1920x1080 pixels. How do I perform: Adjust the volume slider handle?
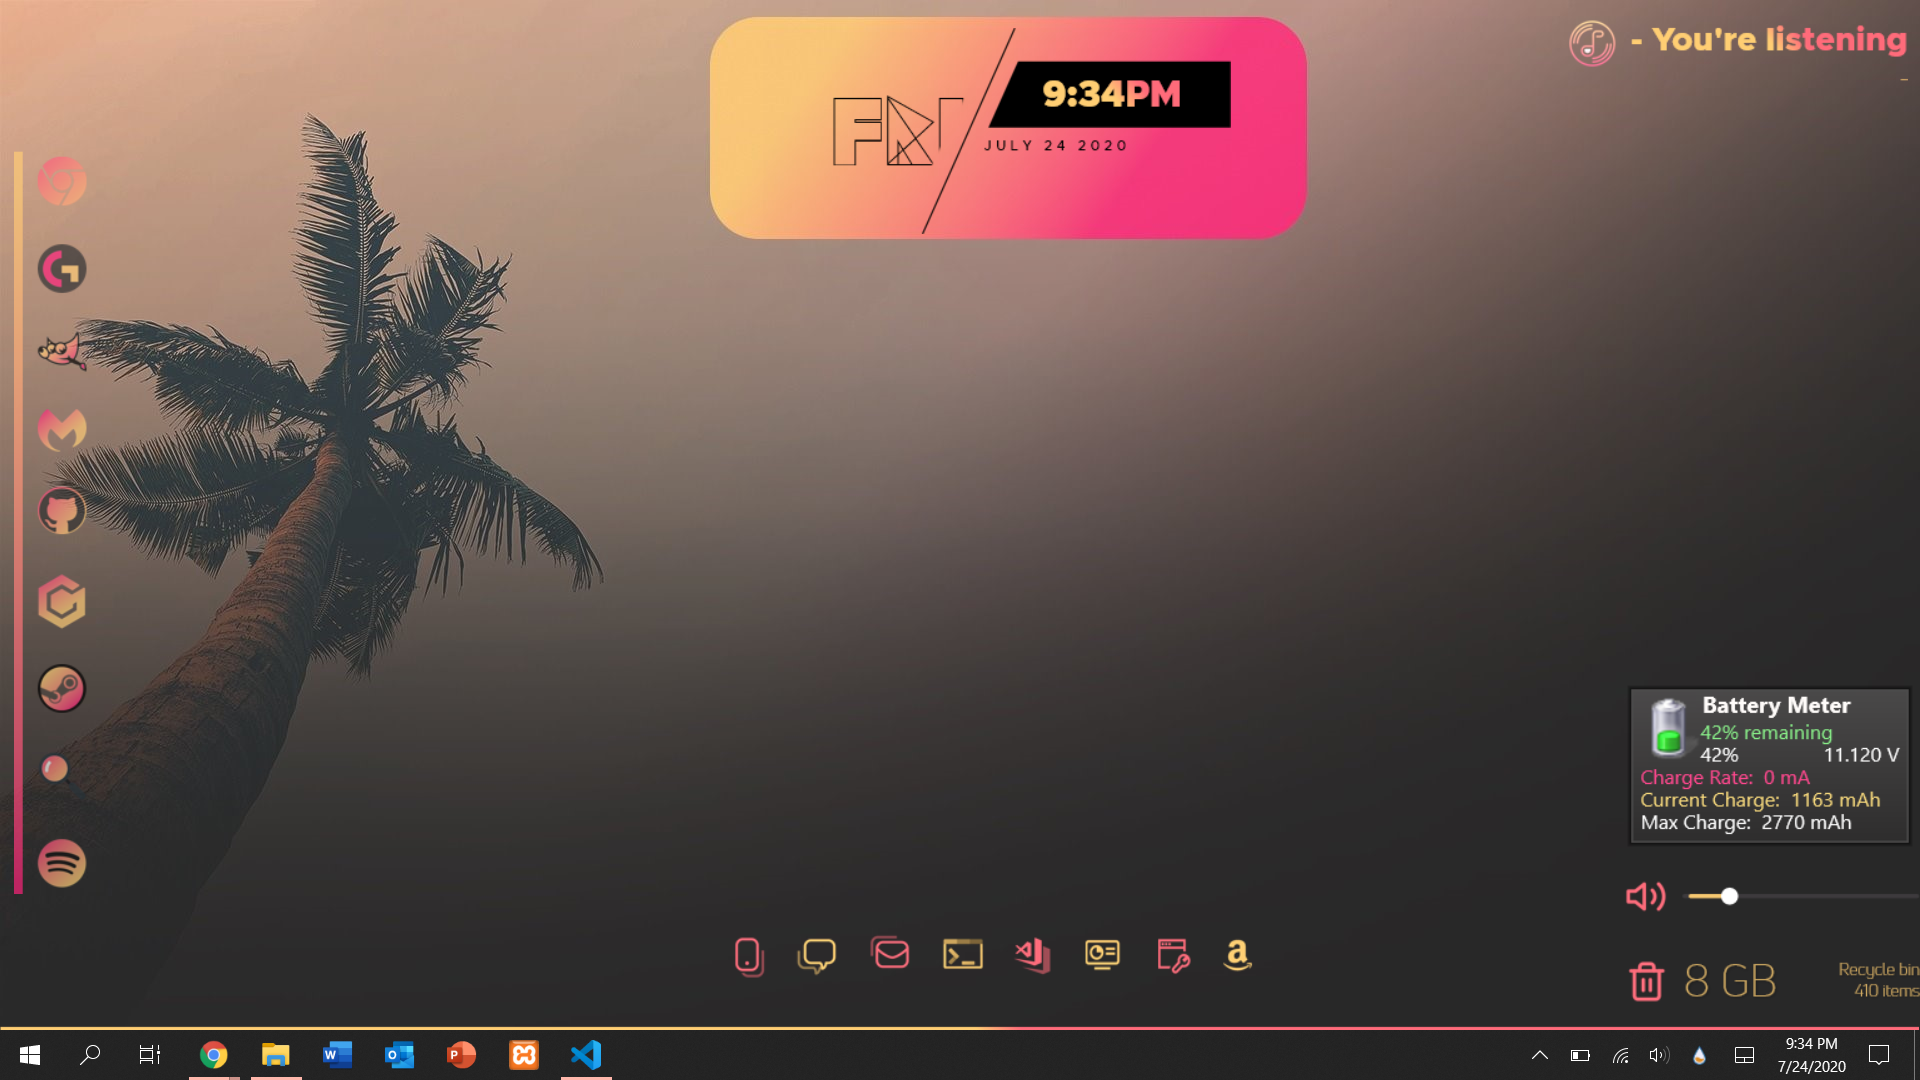(x=1729, y=896)
